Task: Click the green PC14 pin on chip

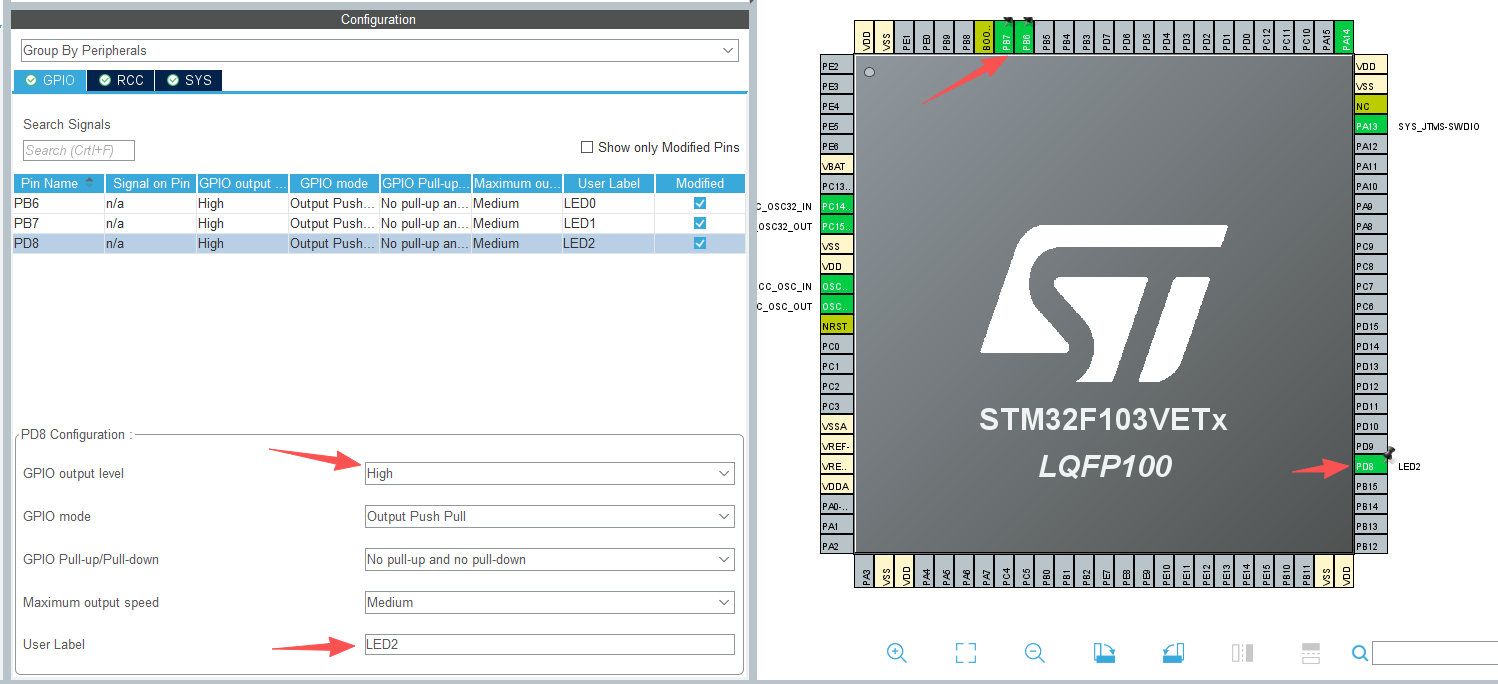Action: click(x=836, y=206)
